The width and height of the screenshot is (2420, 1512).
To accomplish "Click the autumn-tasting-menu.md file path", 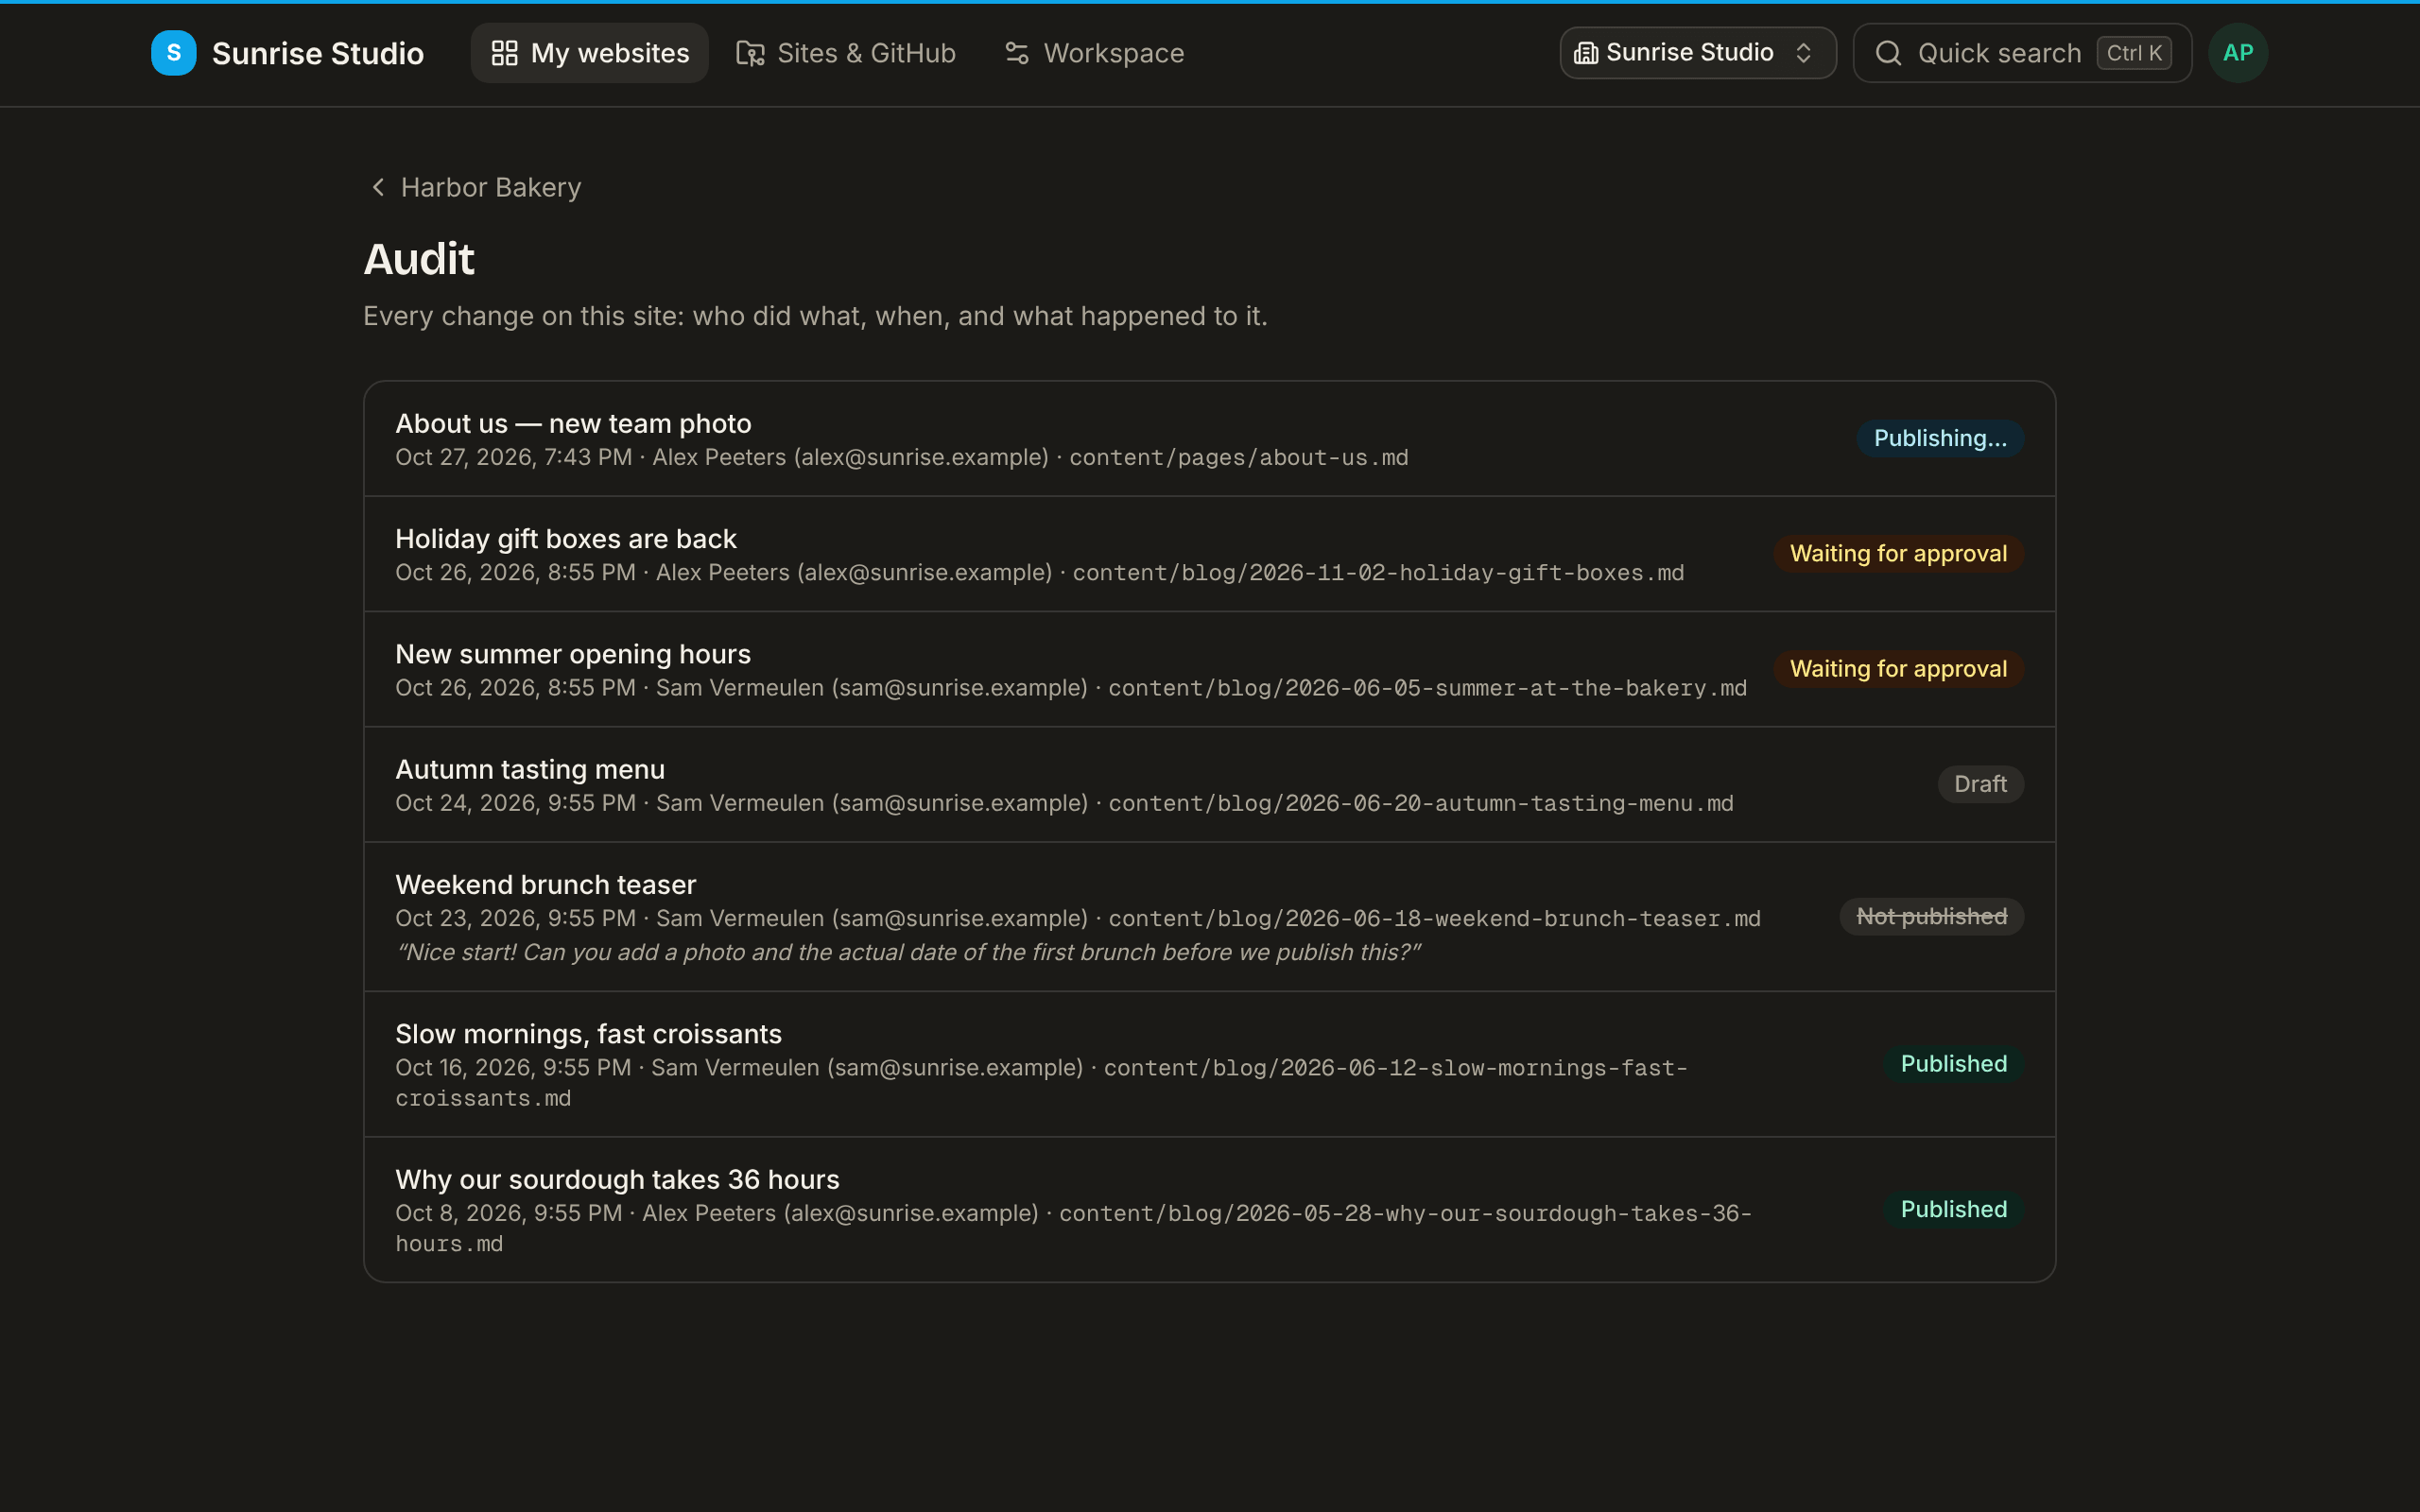I will click(x=1420, y=803).
